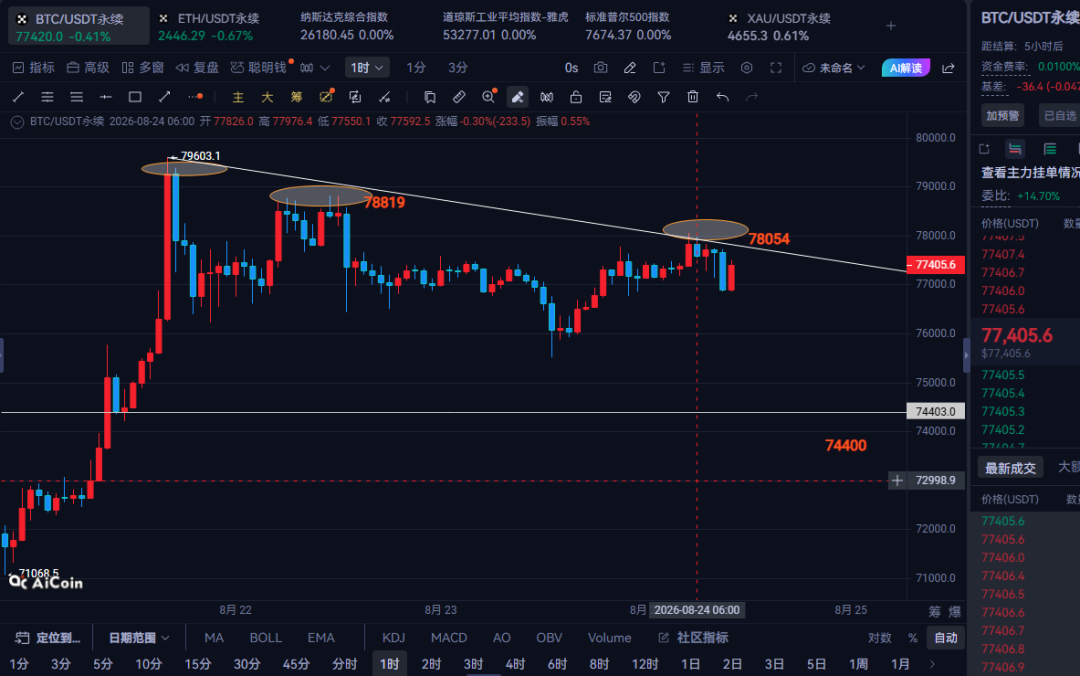Click the 筹 chip distribution toolbar icon

296,97
